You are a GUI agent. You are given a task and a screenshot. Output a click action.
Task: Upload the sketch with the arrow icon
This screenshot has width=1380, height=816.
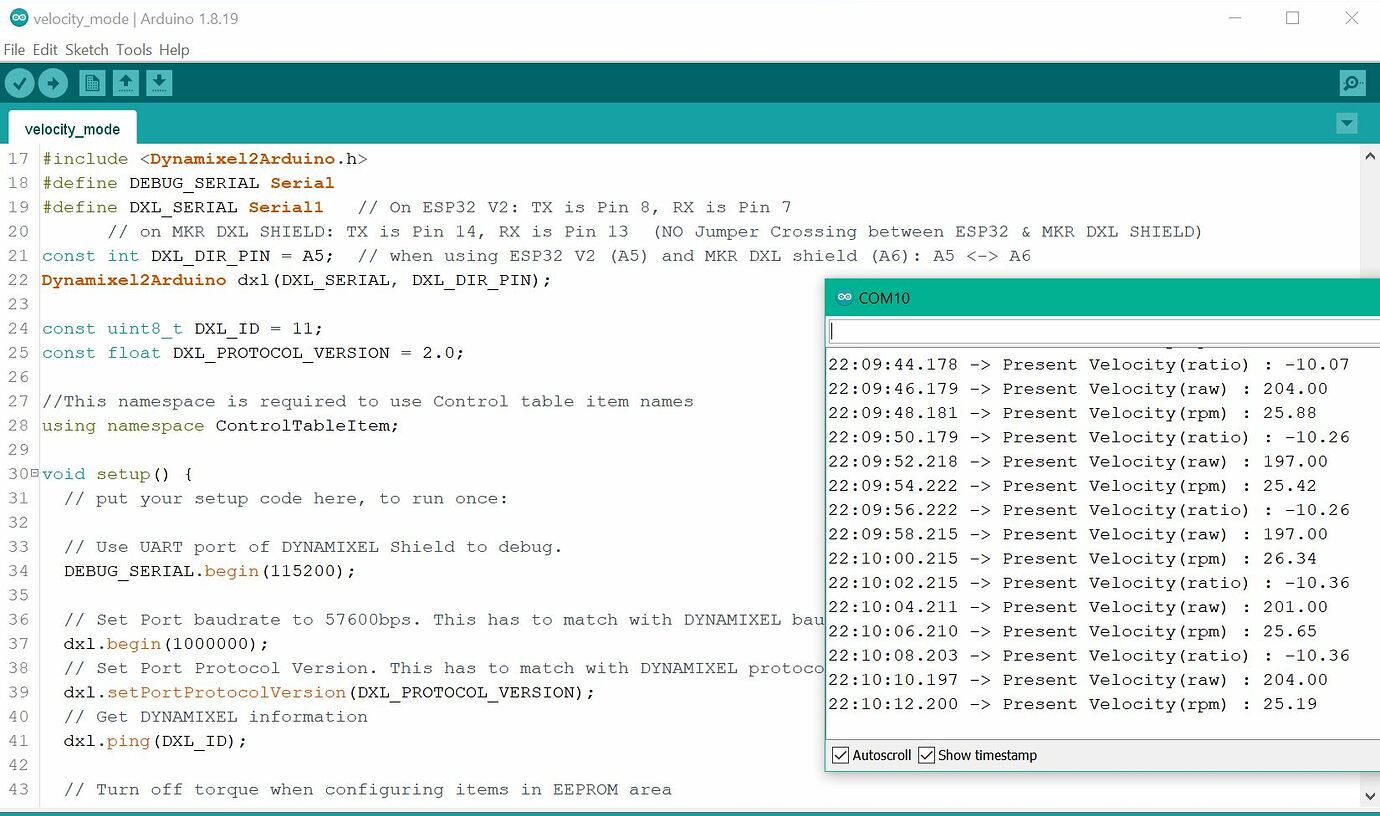[x=53, y=83]
